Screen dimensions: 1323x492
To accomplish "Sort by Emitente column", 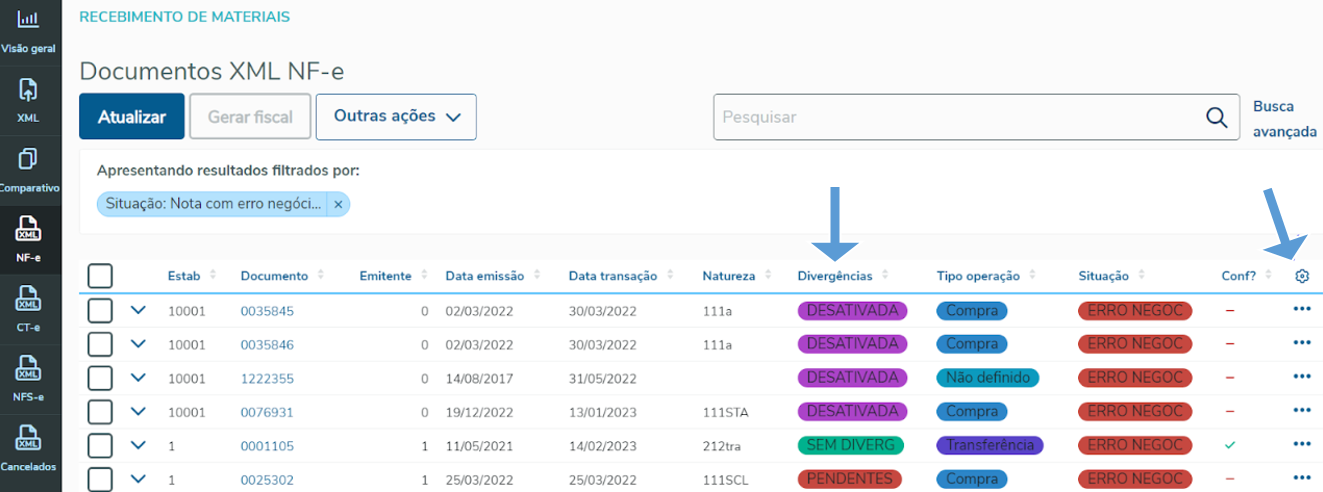I will click(x=393, y=275).
